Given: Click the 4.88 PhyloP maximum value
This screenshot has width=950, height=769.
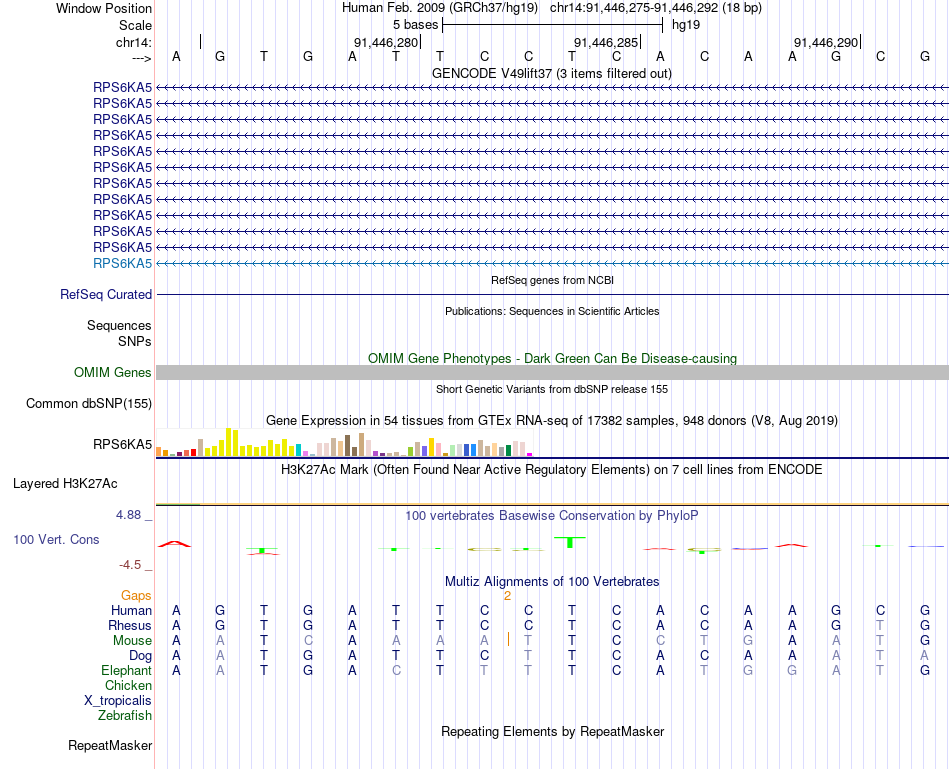Looking at the screenshot, I should click(128, 515).
